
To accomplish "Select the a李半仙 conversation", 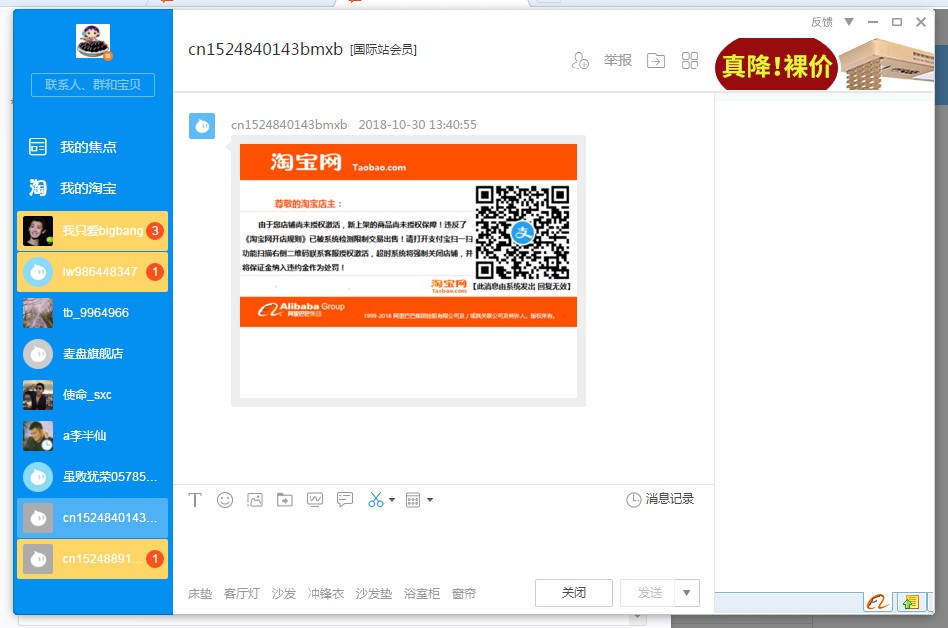I will coord(93,436).
